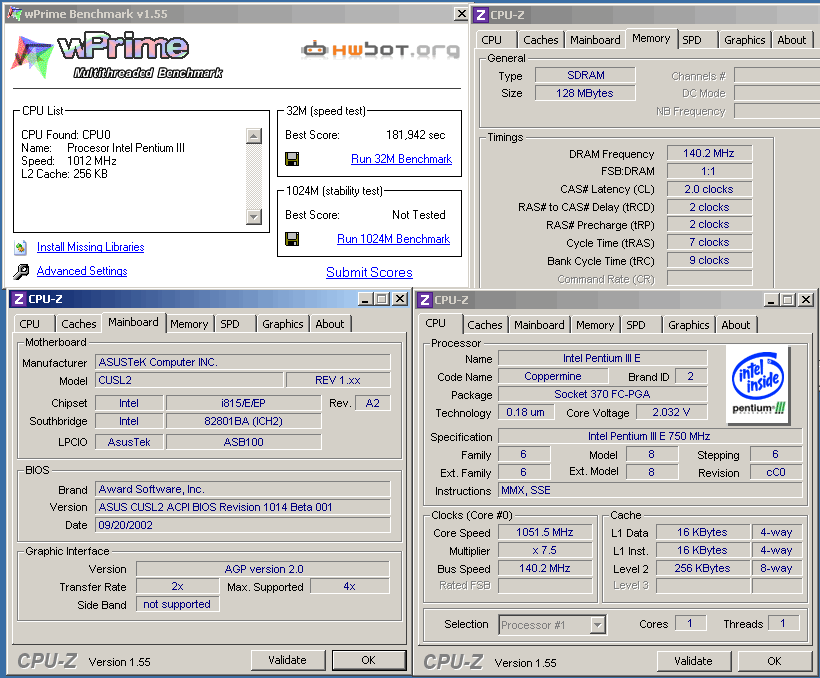The image size is (820, 678).
Task: Close the CPU tab CPU-Z window
Action: click(x=806, y=300)
